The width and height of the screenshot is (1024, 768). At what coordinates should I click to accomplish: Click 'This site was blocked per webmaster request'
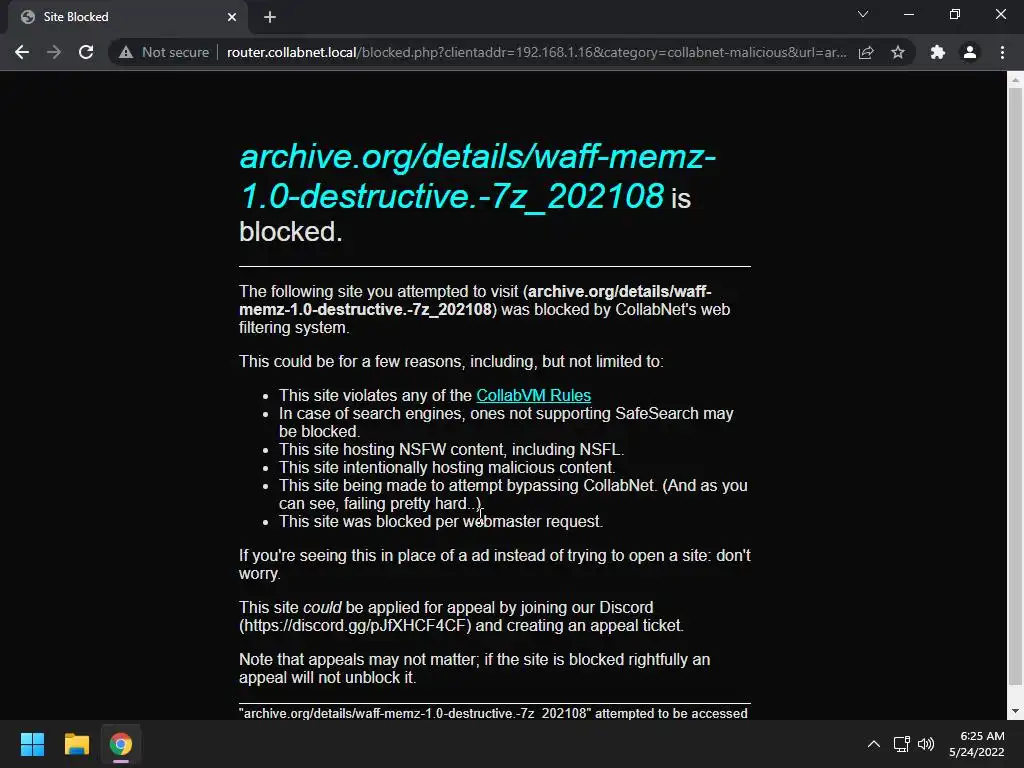coord(441,522)
